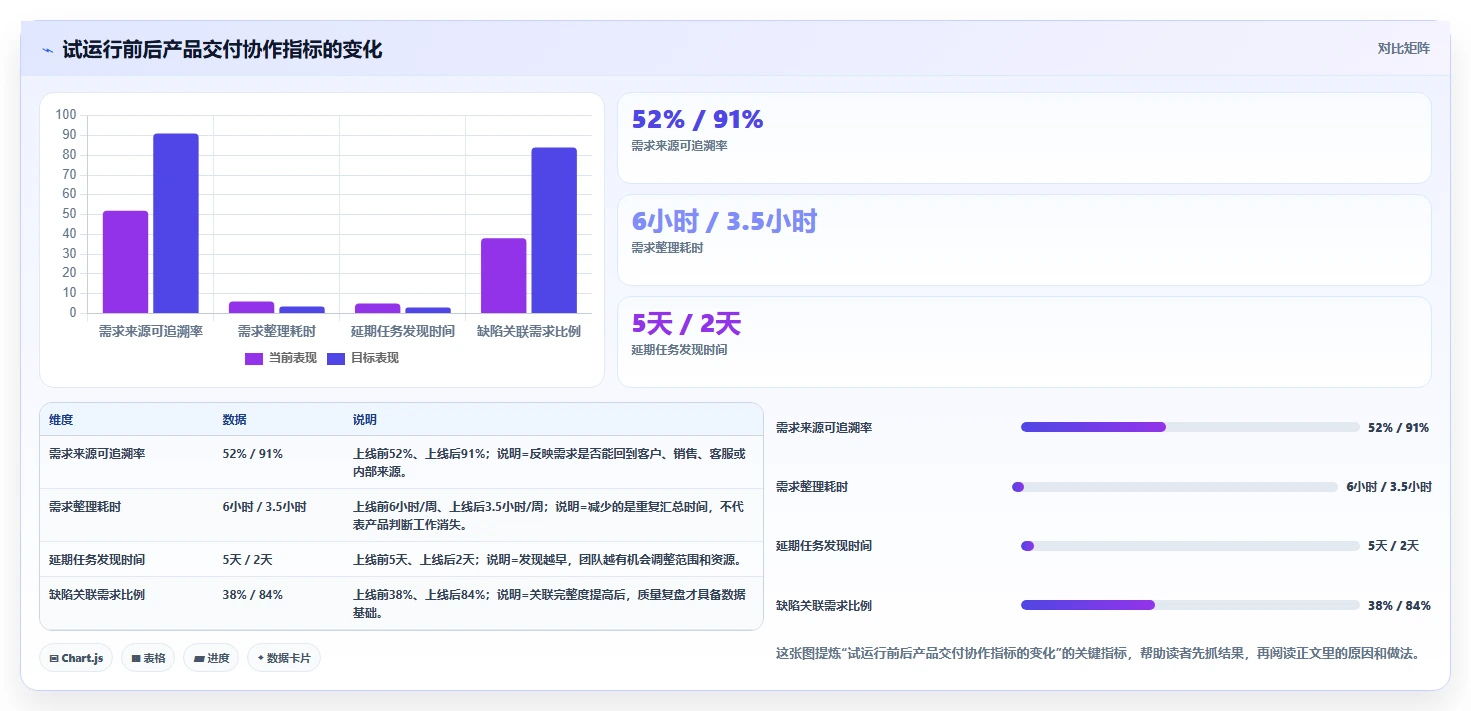
Task: Click the 数据卡片 tag chip
Action: click(x=284, y=658)
